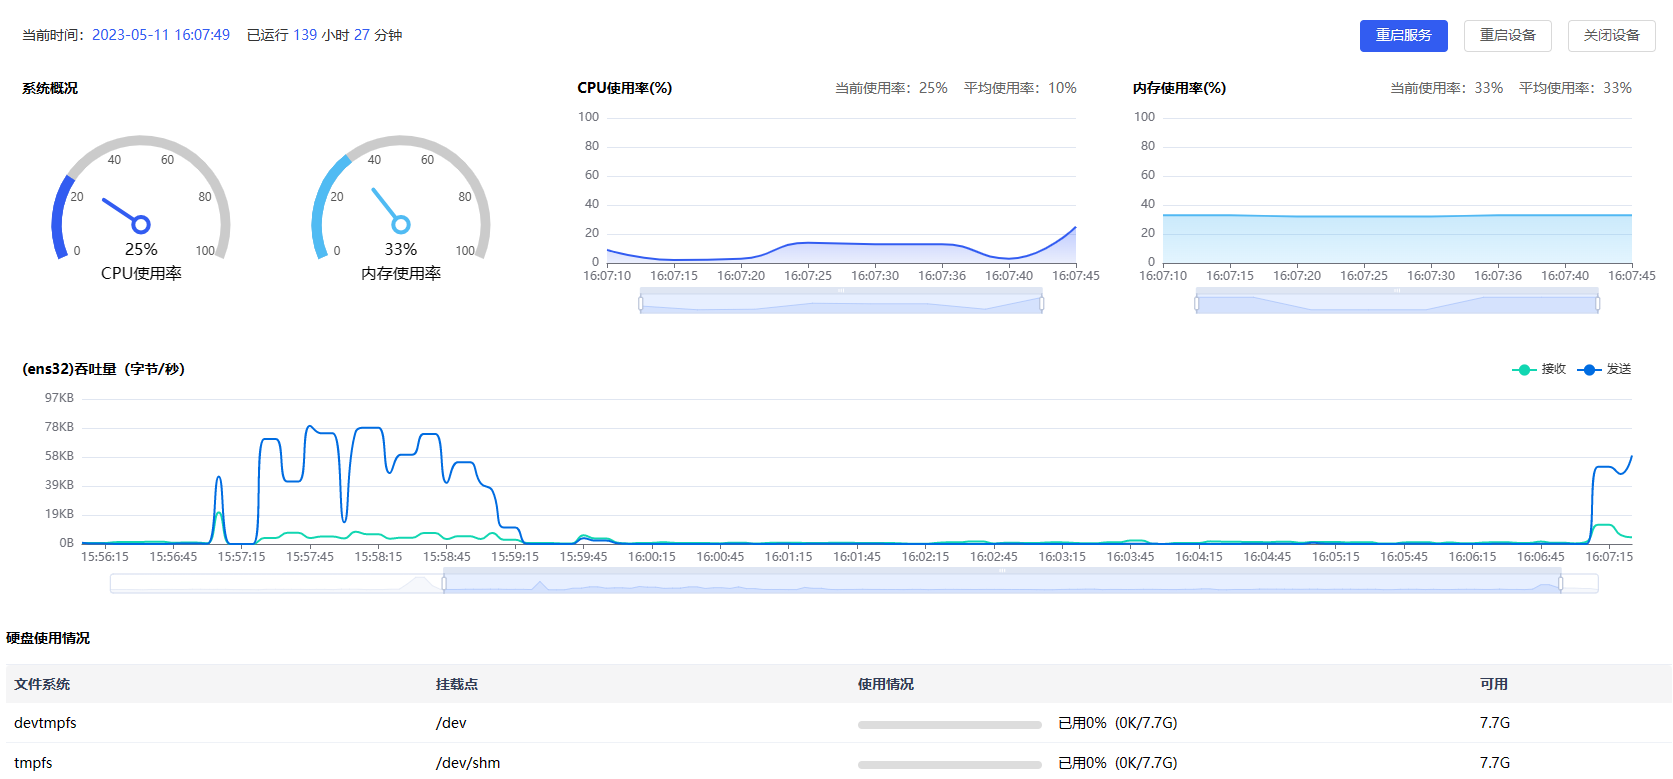This screenshot has width=1673, height=779.
Task: Click the 系统概况 heading
Action: pyautogui.click(x=50, y=88)
